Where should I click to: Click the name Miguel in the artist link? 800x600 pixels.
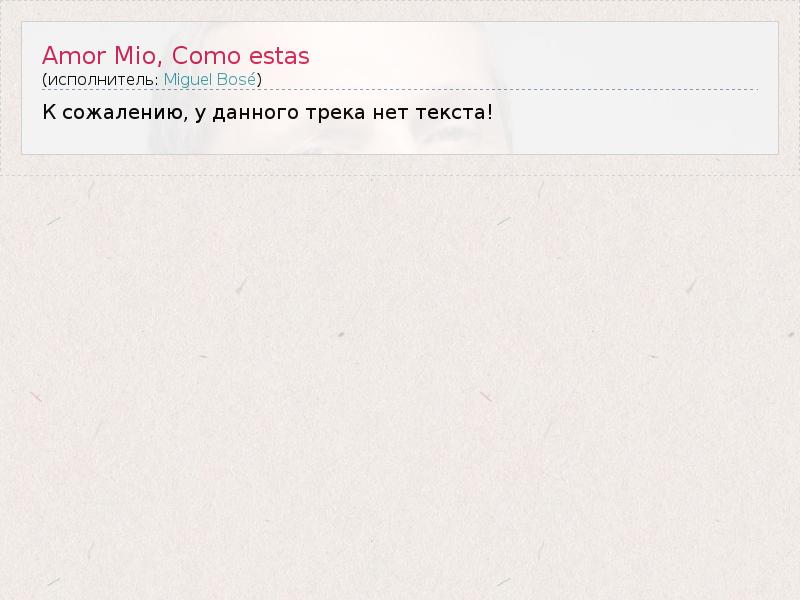coord(189,79)
